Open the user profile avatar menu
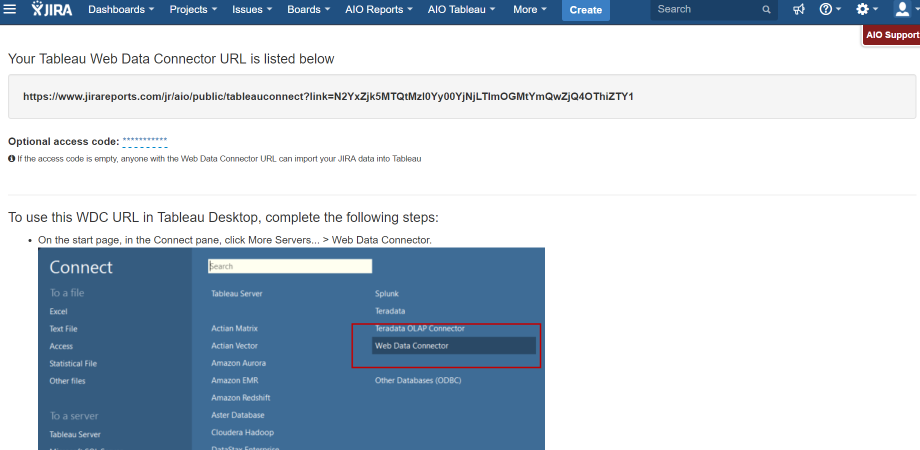 tap(904, 9)
